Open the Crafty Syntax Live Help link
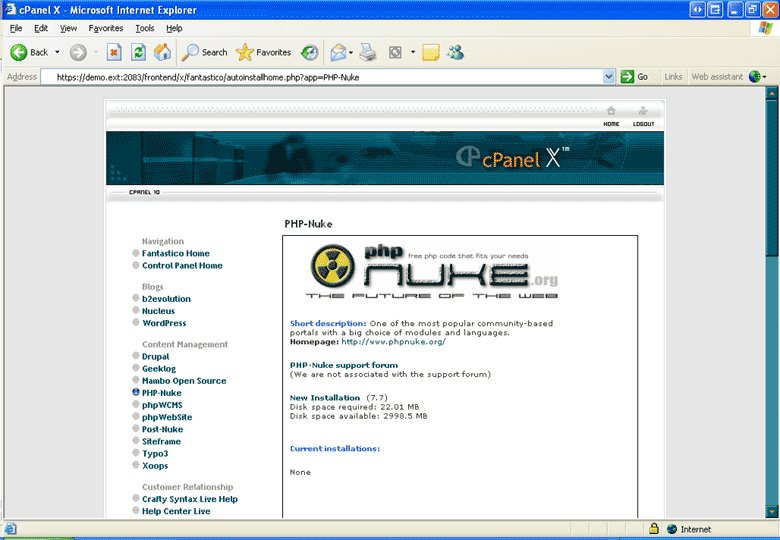 click(190, 499)
